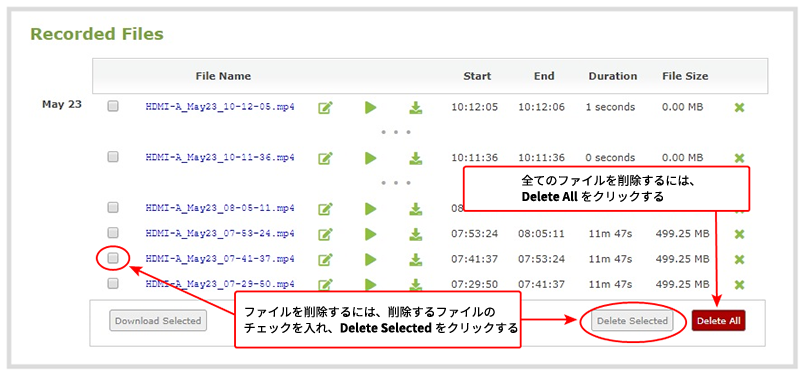The width and height of the screenshot is (800, 372).
Task: Click the HDMI-A_May23_07-41-37.mp4 file name
Action: pyautogui.click(x=220, y=259)
